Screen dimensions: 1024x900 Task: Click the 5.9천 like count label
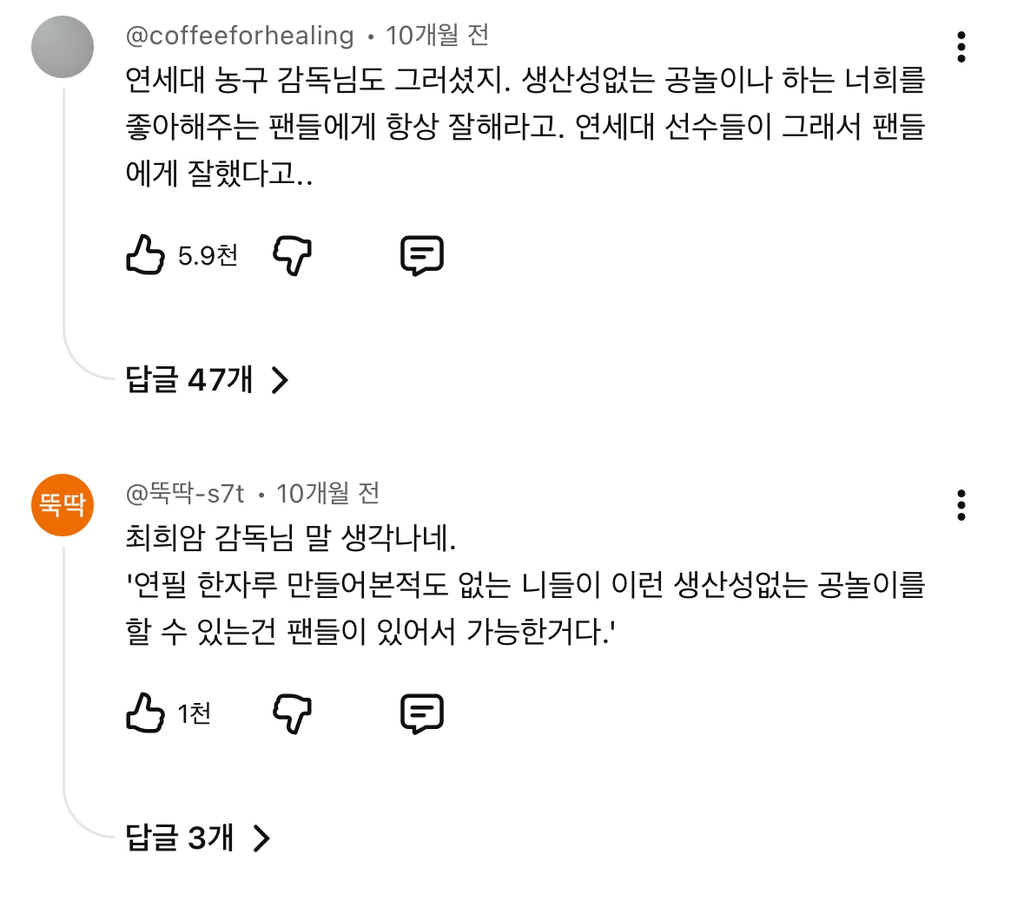pyautogui.click(x=206, y=256)
